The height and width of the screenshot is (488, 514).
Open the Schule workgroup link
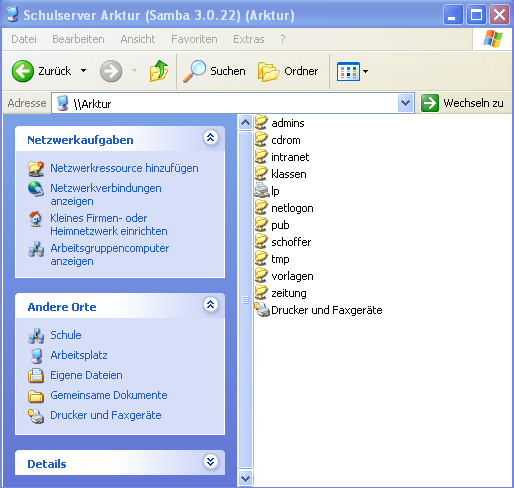pyautogui.click(x=66, y=335)
